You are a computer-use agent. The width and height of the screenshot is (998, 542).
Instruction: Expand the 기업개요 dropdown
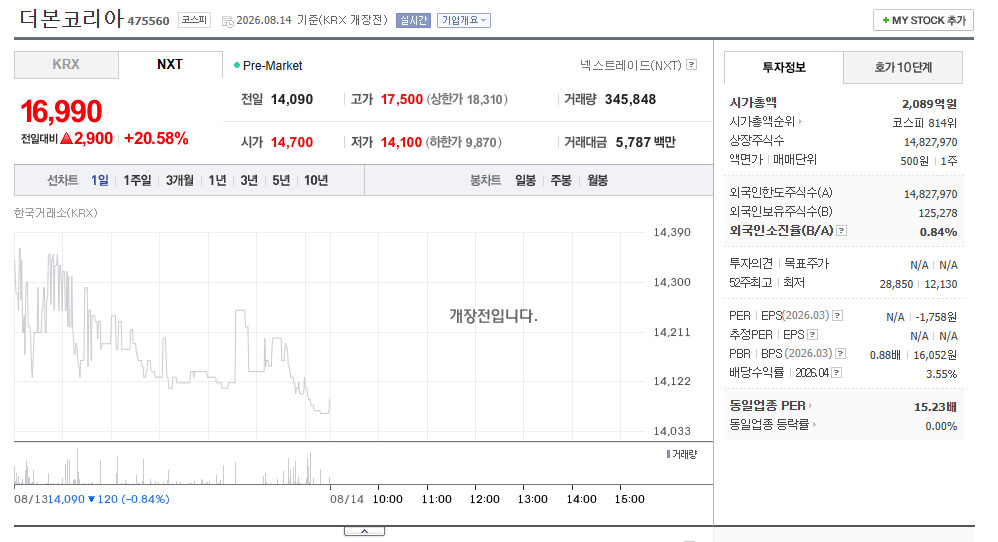(463, 20)
